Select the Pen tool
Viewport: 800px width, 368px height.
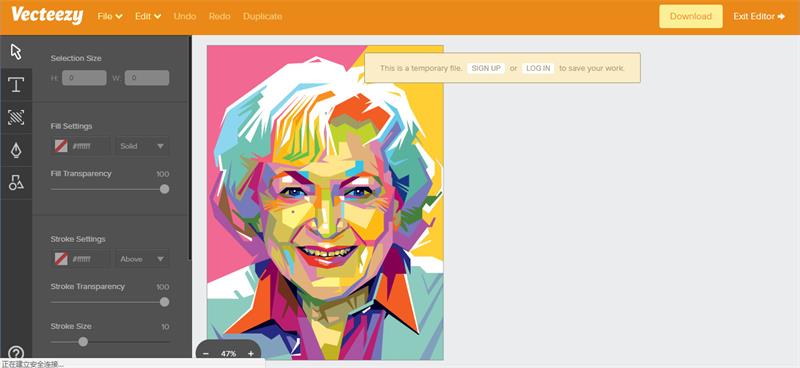click(16, 150)
